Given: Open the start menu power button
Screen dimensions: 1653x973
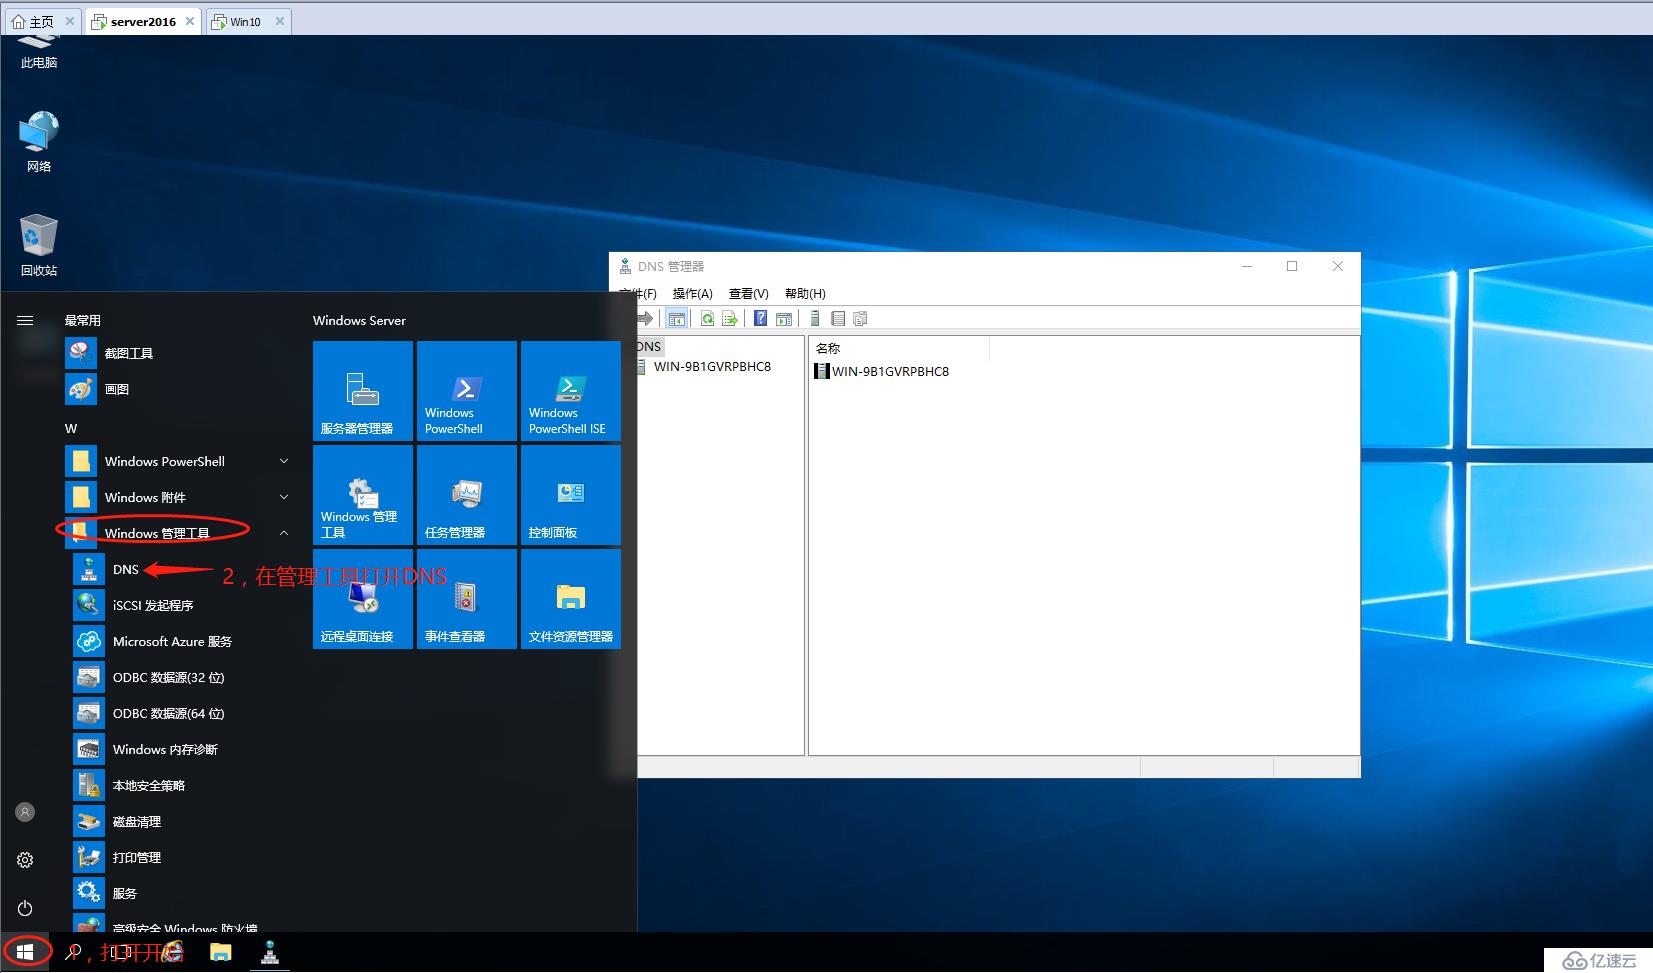Looking at the screenshot, I should pos(25,908).
